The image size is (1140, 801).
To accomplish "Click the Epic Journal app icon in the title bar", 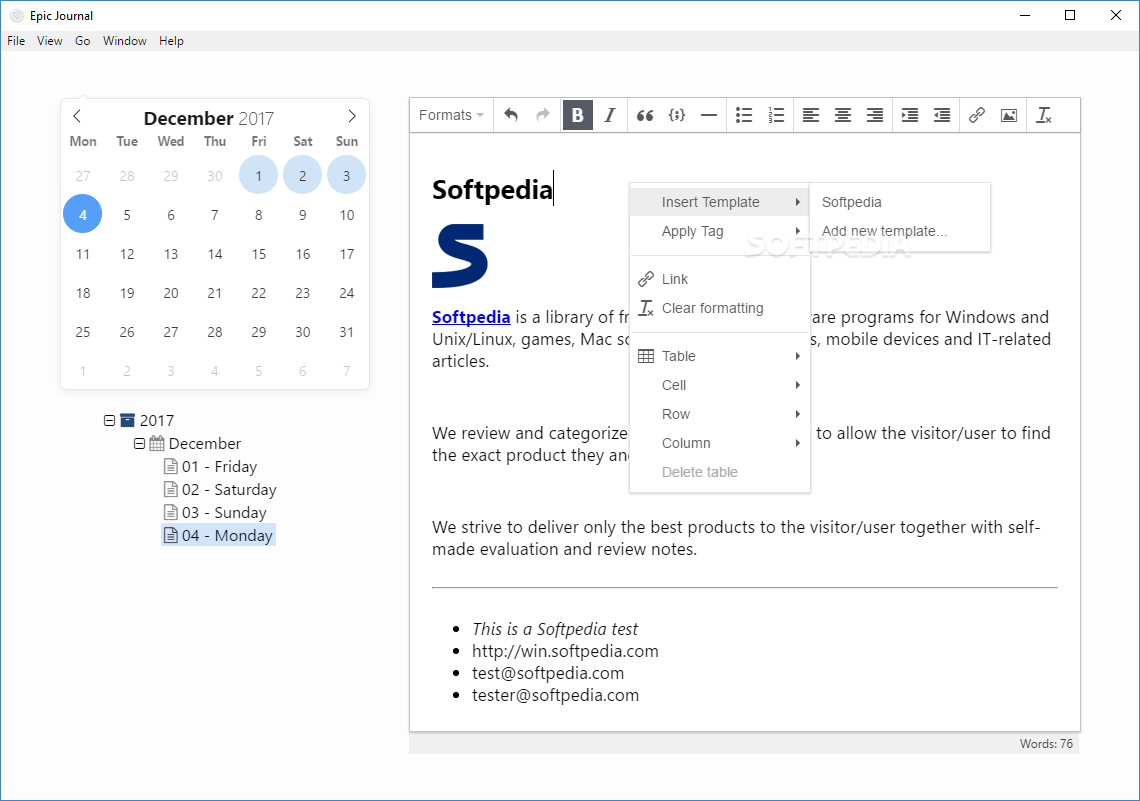I will (x=16, y=15).
